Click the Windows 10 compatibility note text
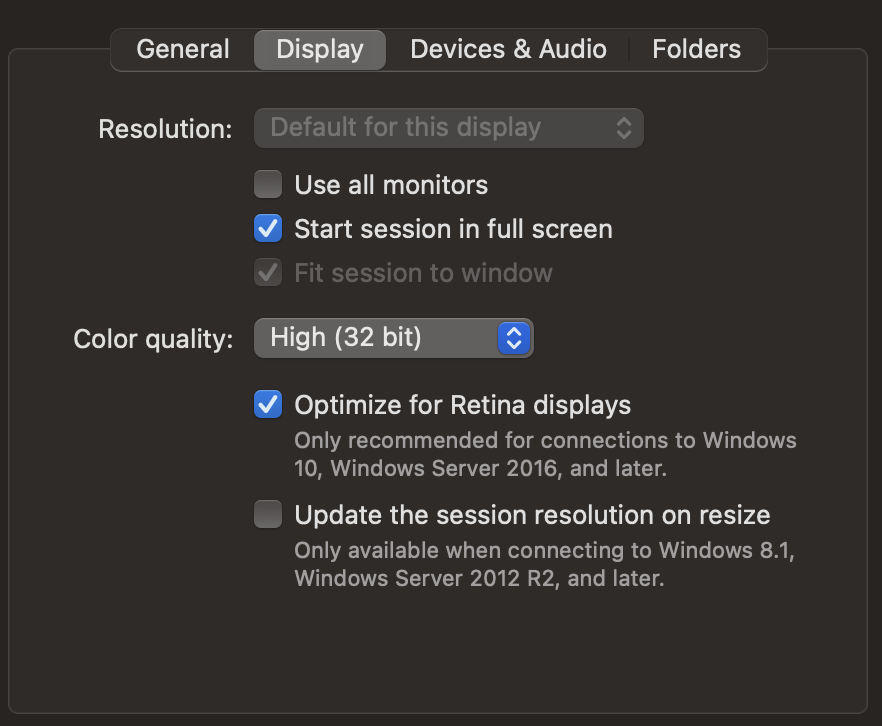Image resolution: width=882 pixels, height=726 pixels. pyautogui.click(x=545, y=455)
